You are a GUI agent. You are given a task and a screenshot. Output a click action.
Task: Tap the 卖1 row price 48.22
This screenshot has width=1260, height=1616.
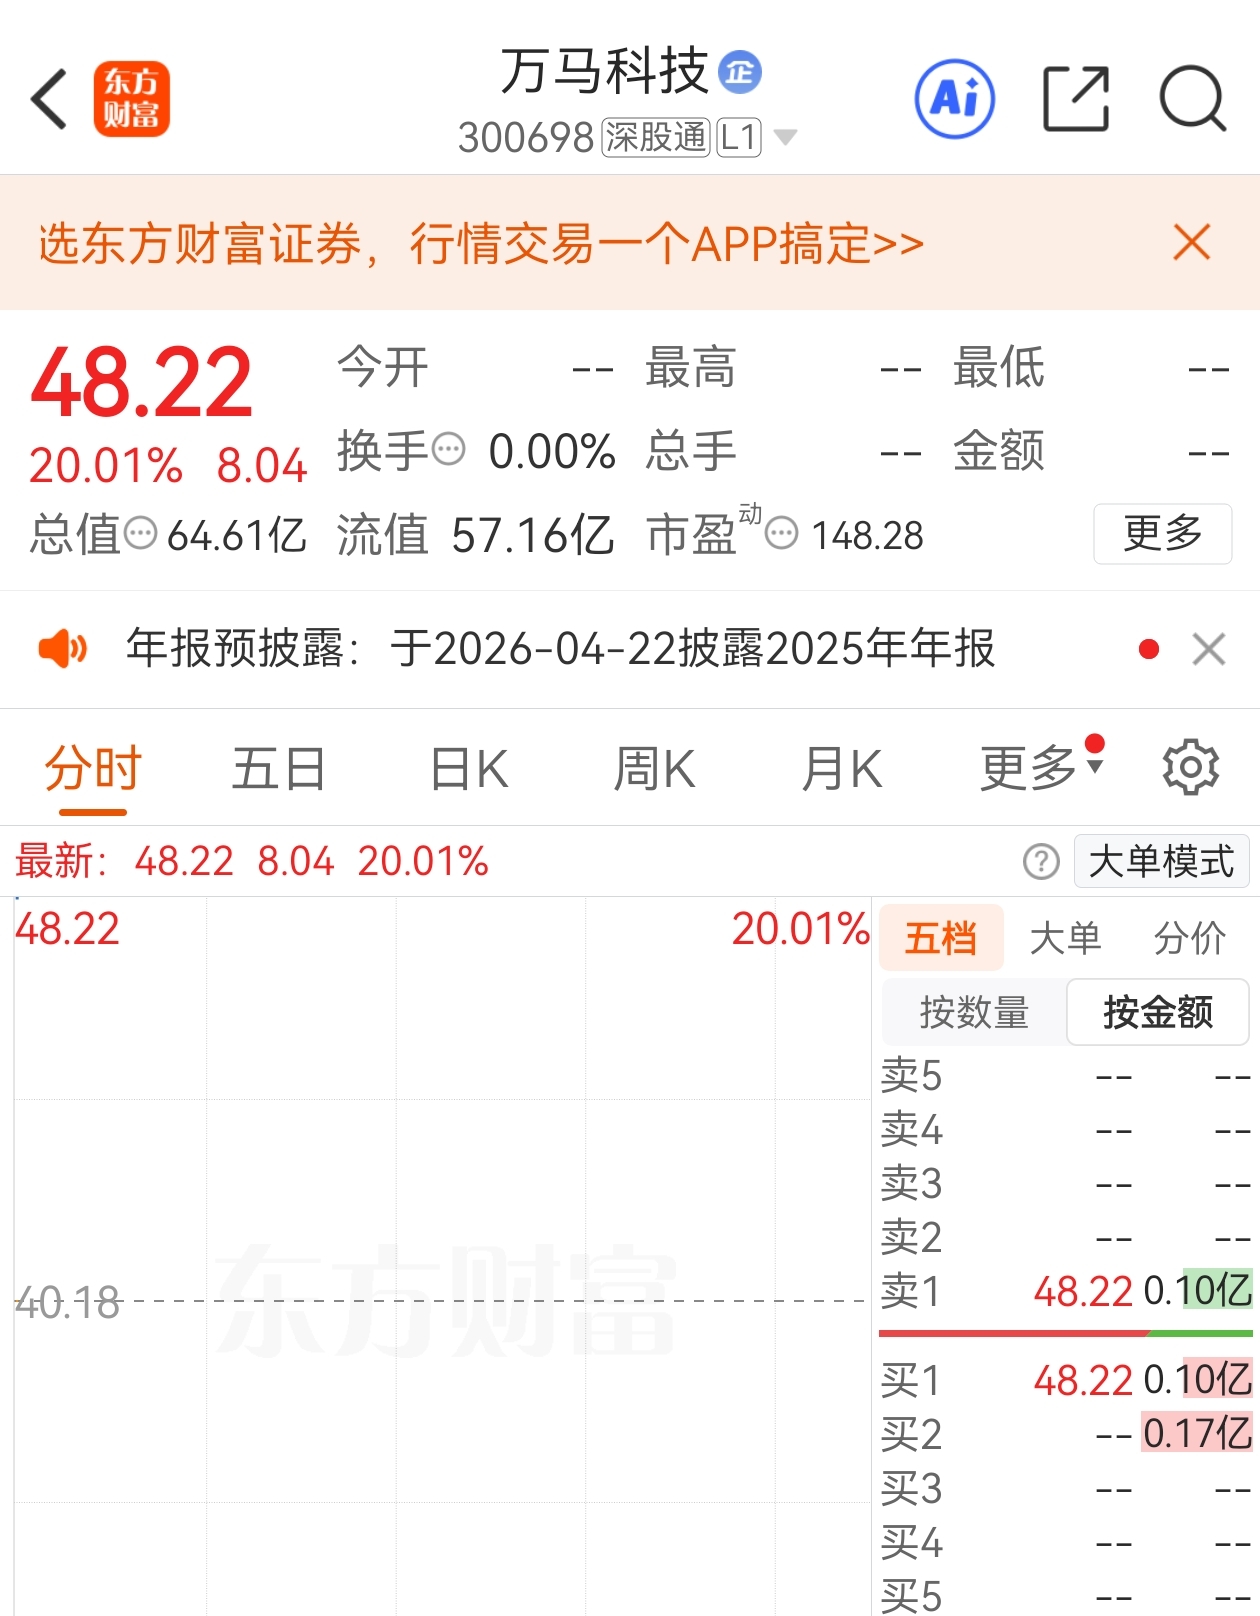[1083, 1291]
